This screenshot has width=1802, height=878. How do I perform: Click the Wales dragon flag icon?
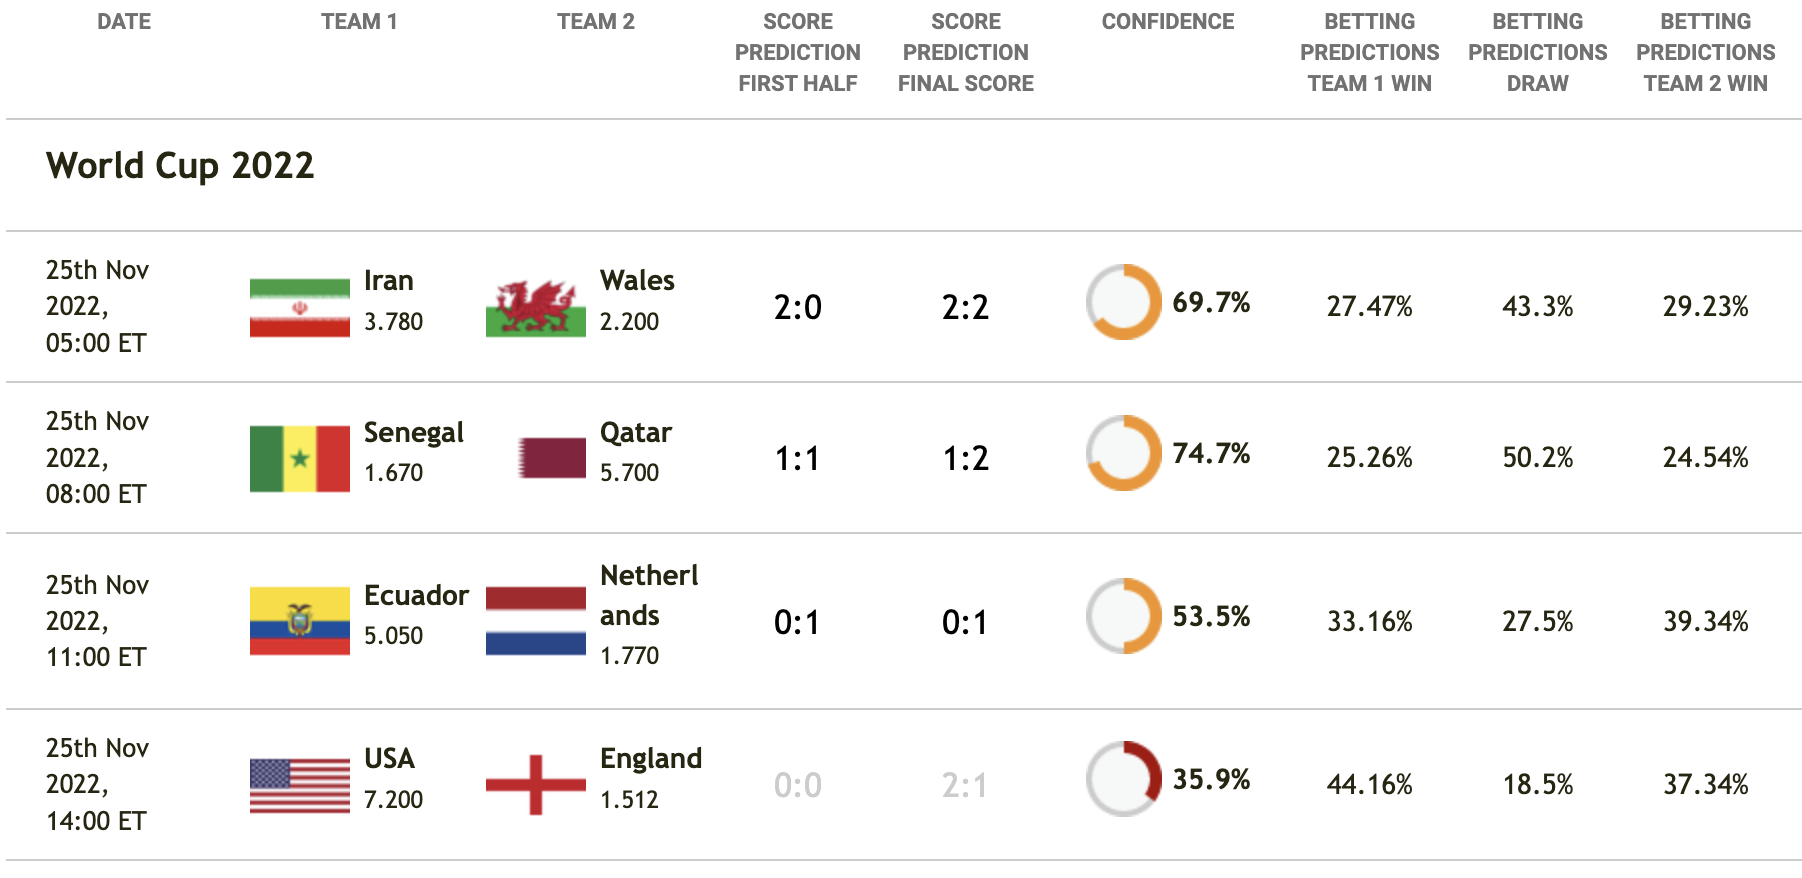[536, 308]
